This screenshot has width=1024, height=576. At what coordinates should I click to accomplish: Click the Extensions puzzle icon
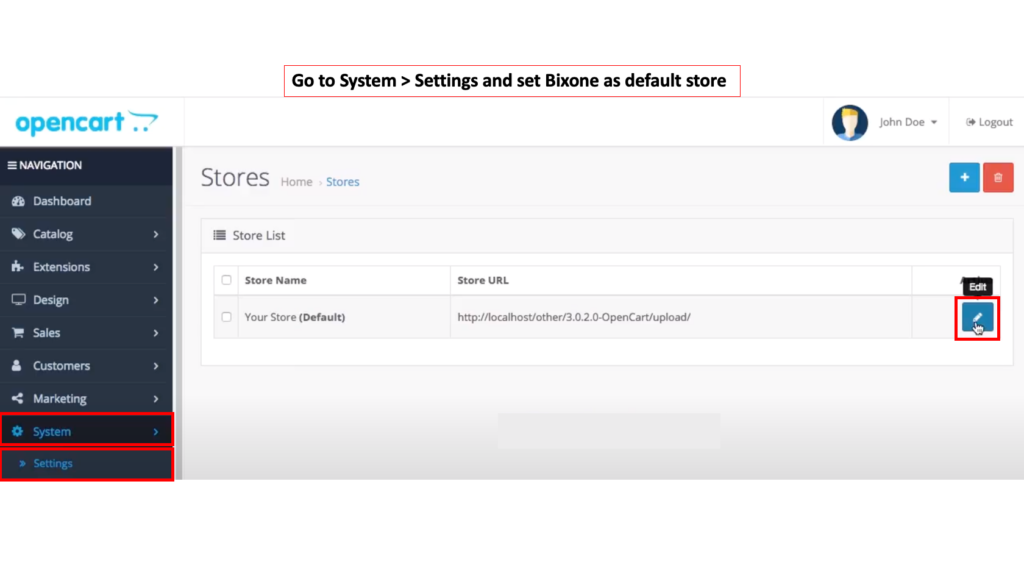(x=18, y=266)
